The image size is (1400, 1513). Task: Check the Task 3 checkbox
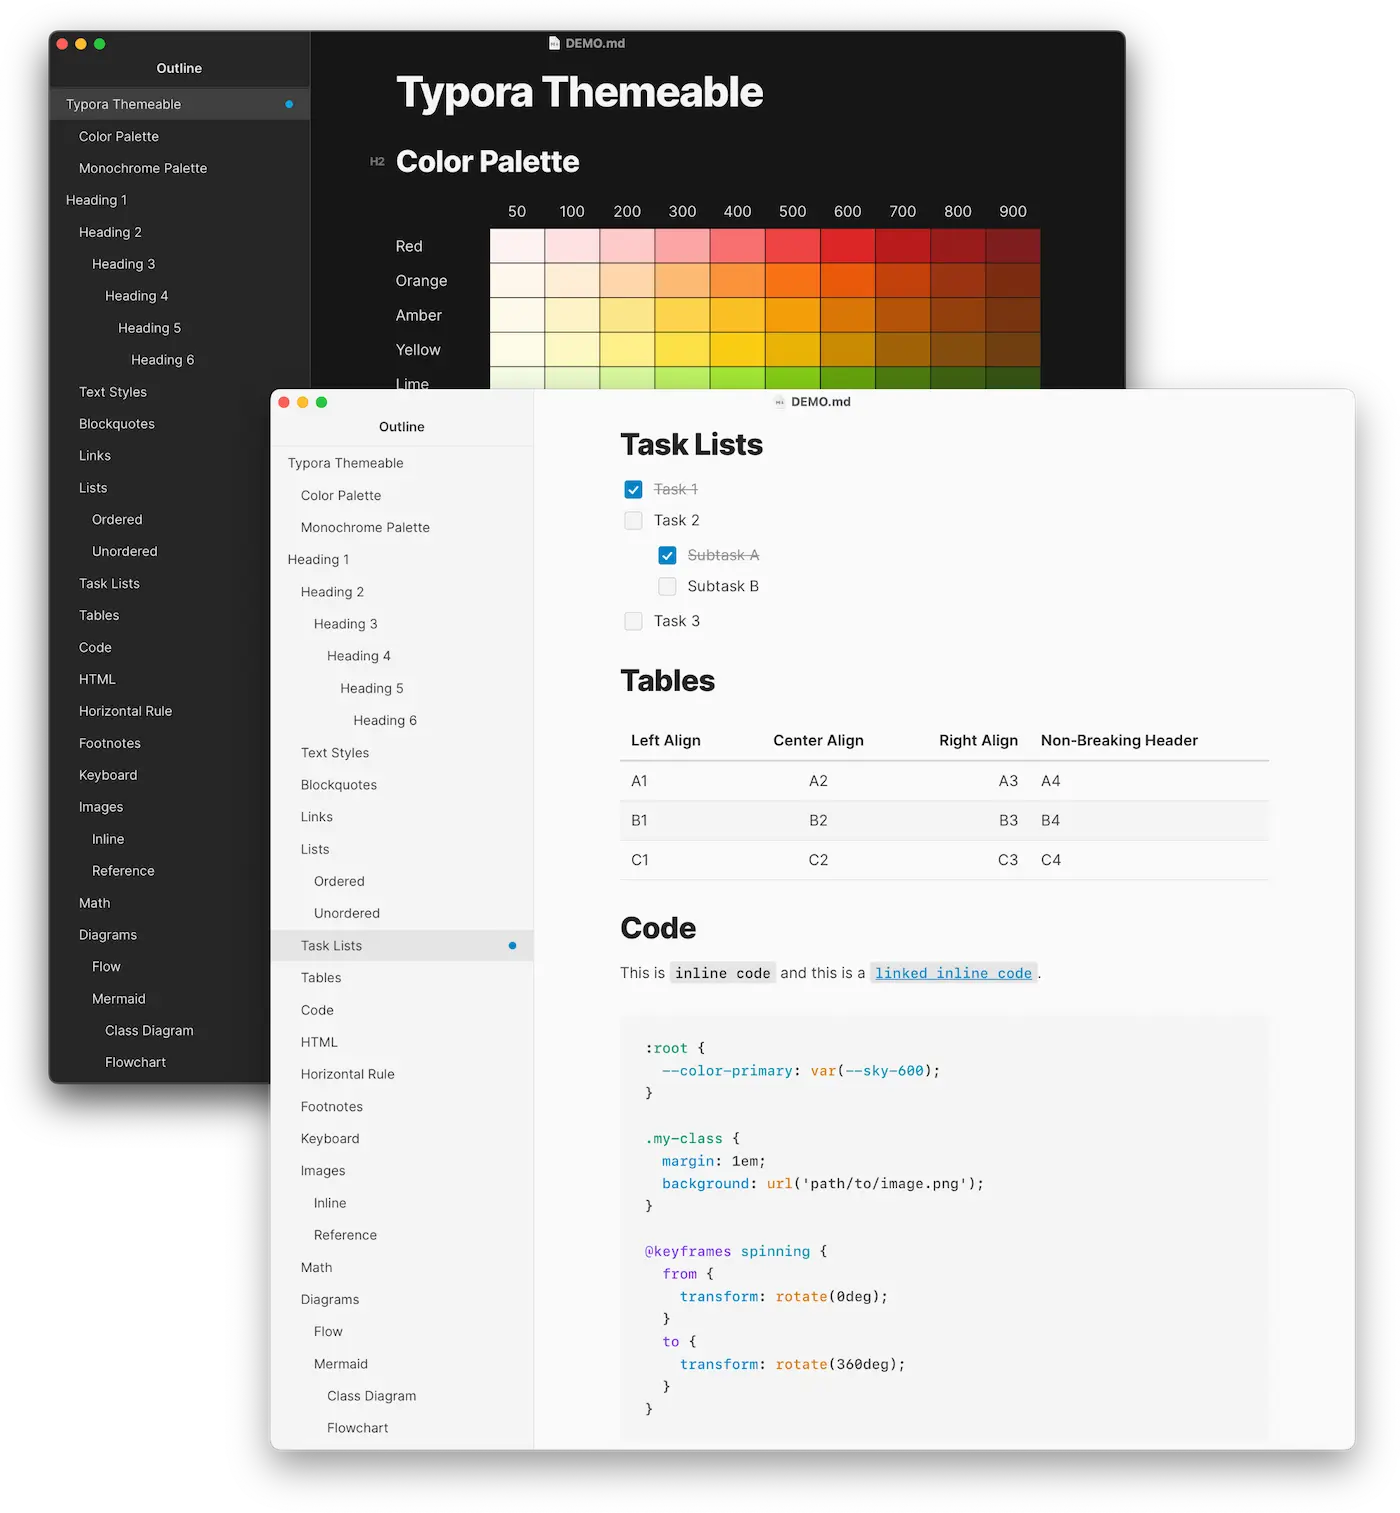coord(633,621)
